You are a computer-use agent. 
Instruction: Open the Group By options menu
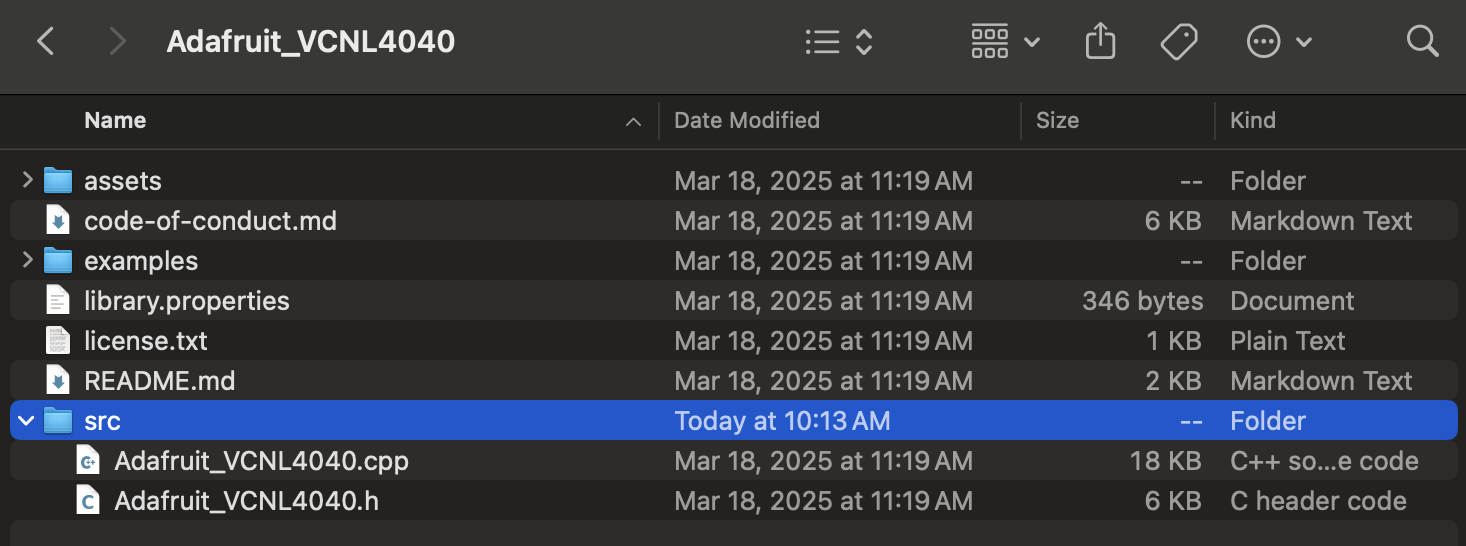[1005, 41]
